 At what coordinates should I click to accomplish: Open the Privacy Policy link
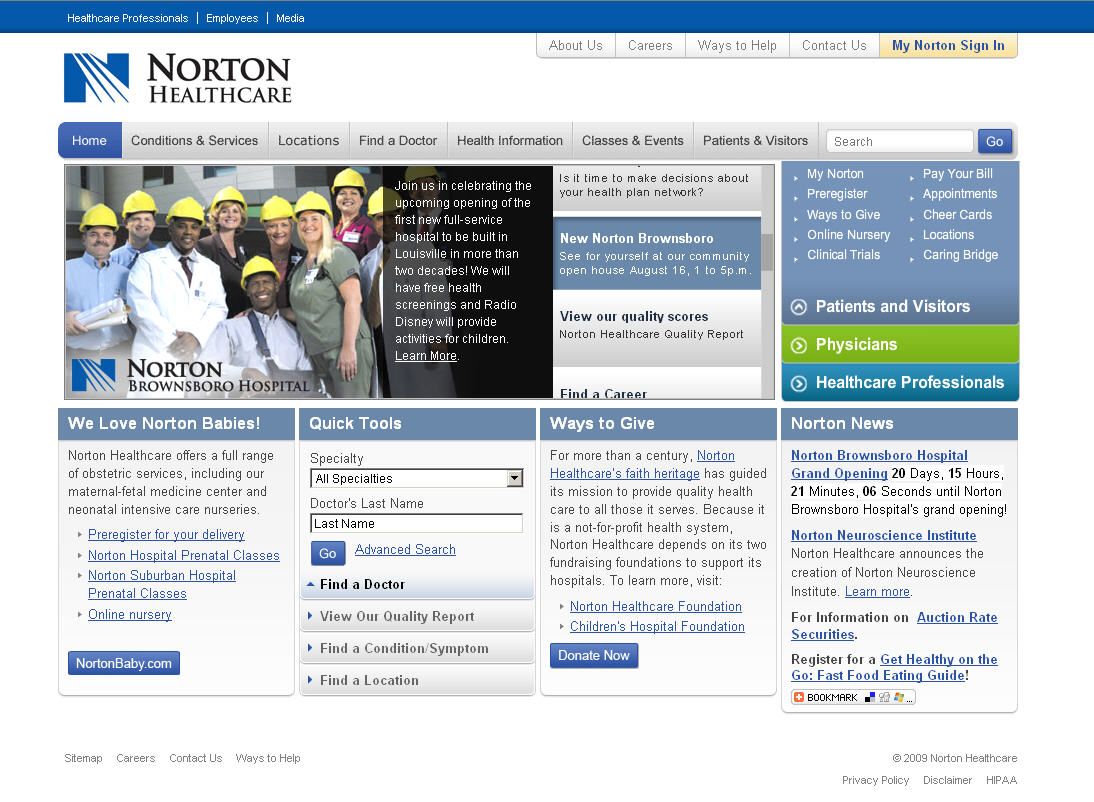876,780
